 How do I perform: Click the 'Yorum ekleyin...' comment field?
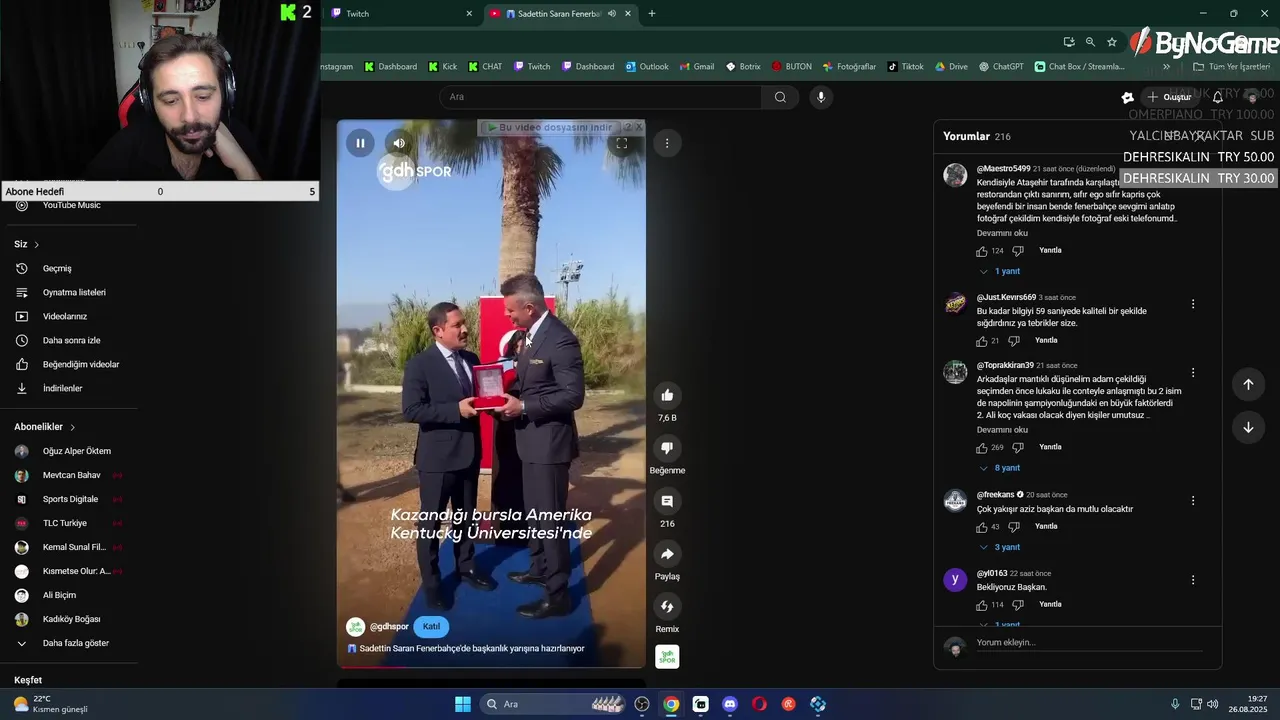tap(1090, 643)
